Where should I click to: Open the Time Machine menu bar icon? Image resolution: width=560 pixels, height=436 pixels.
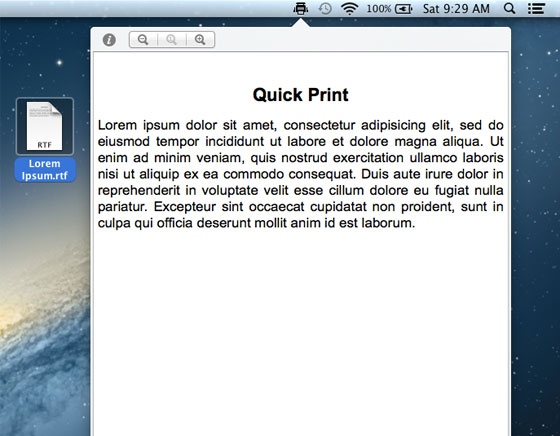[325, 9]
